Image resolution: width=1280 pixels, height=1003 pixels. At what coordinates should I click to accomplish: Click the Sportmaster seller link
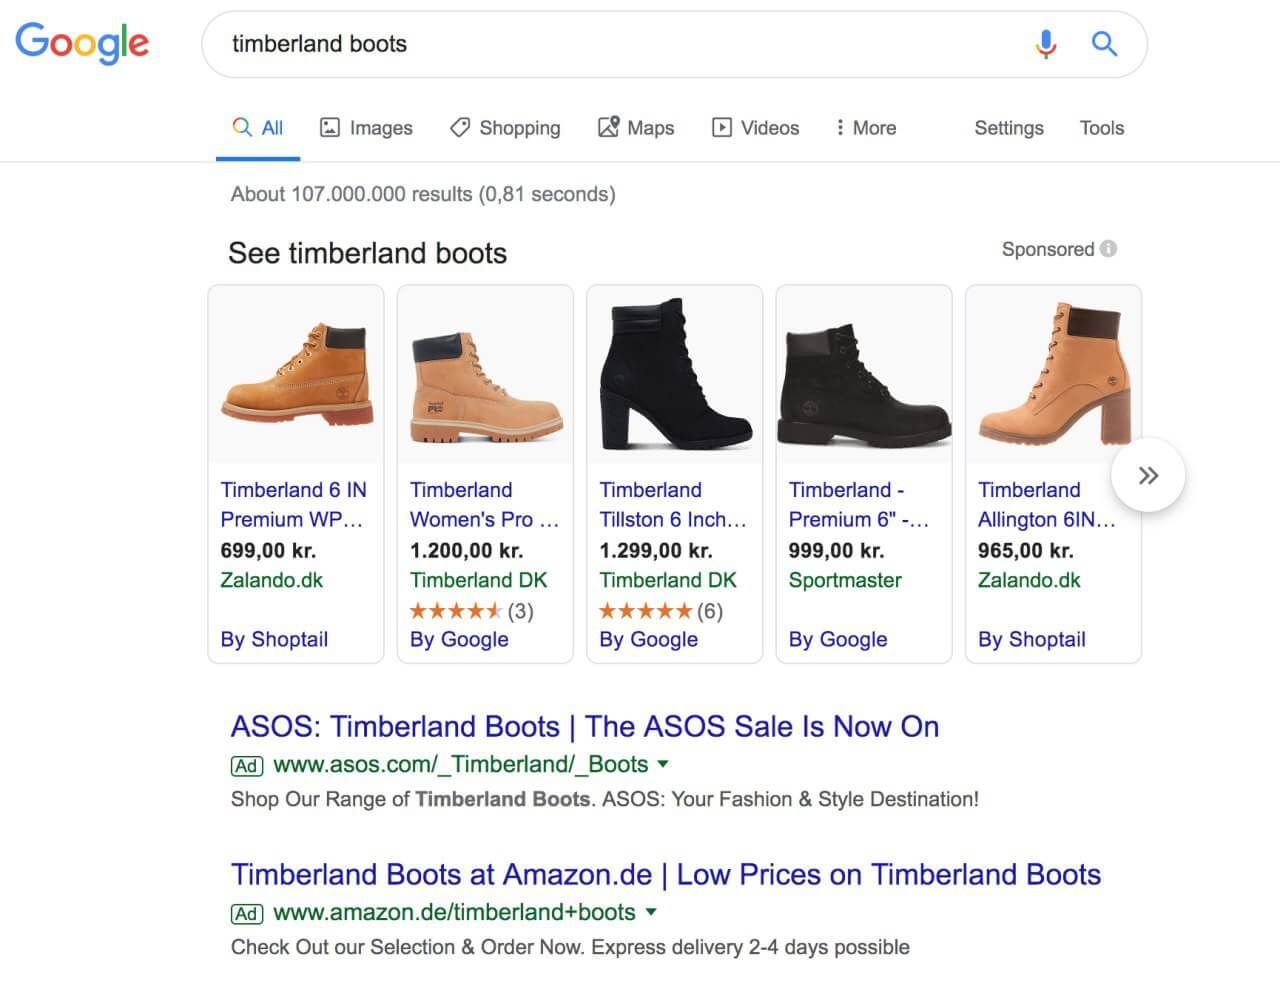coord(845,580)
